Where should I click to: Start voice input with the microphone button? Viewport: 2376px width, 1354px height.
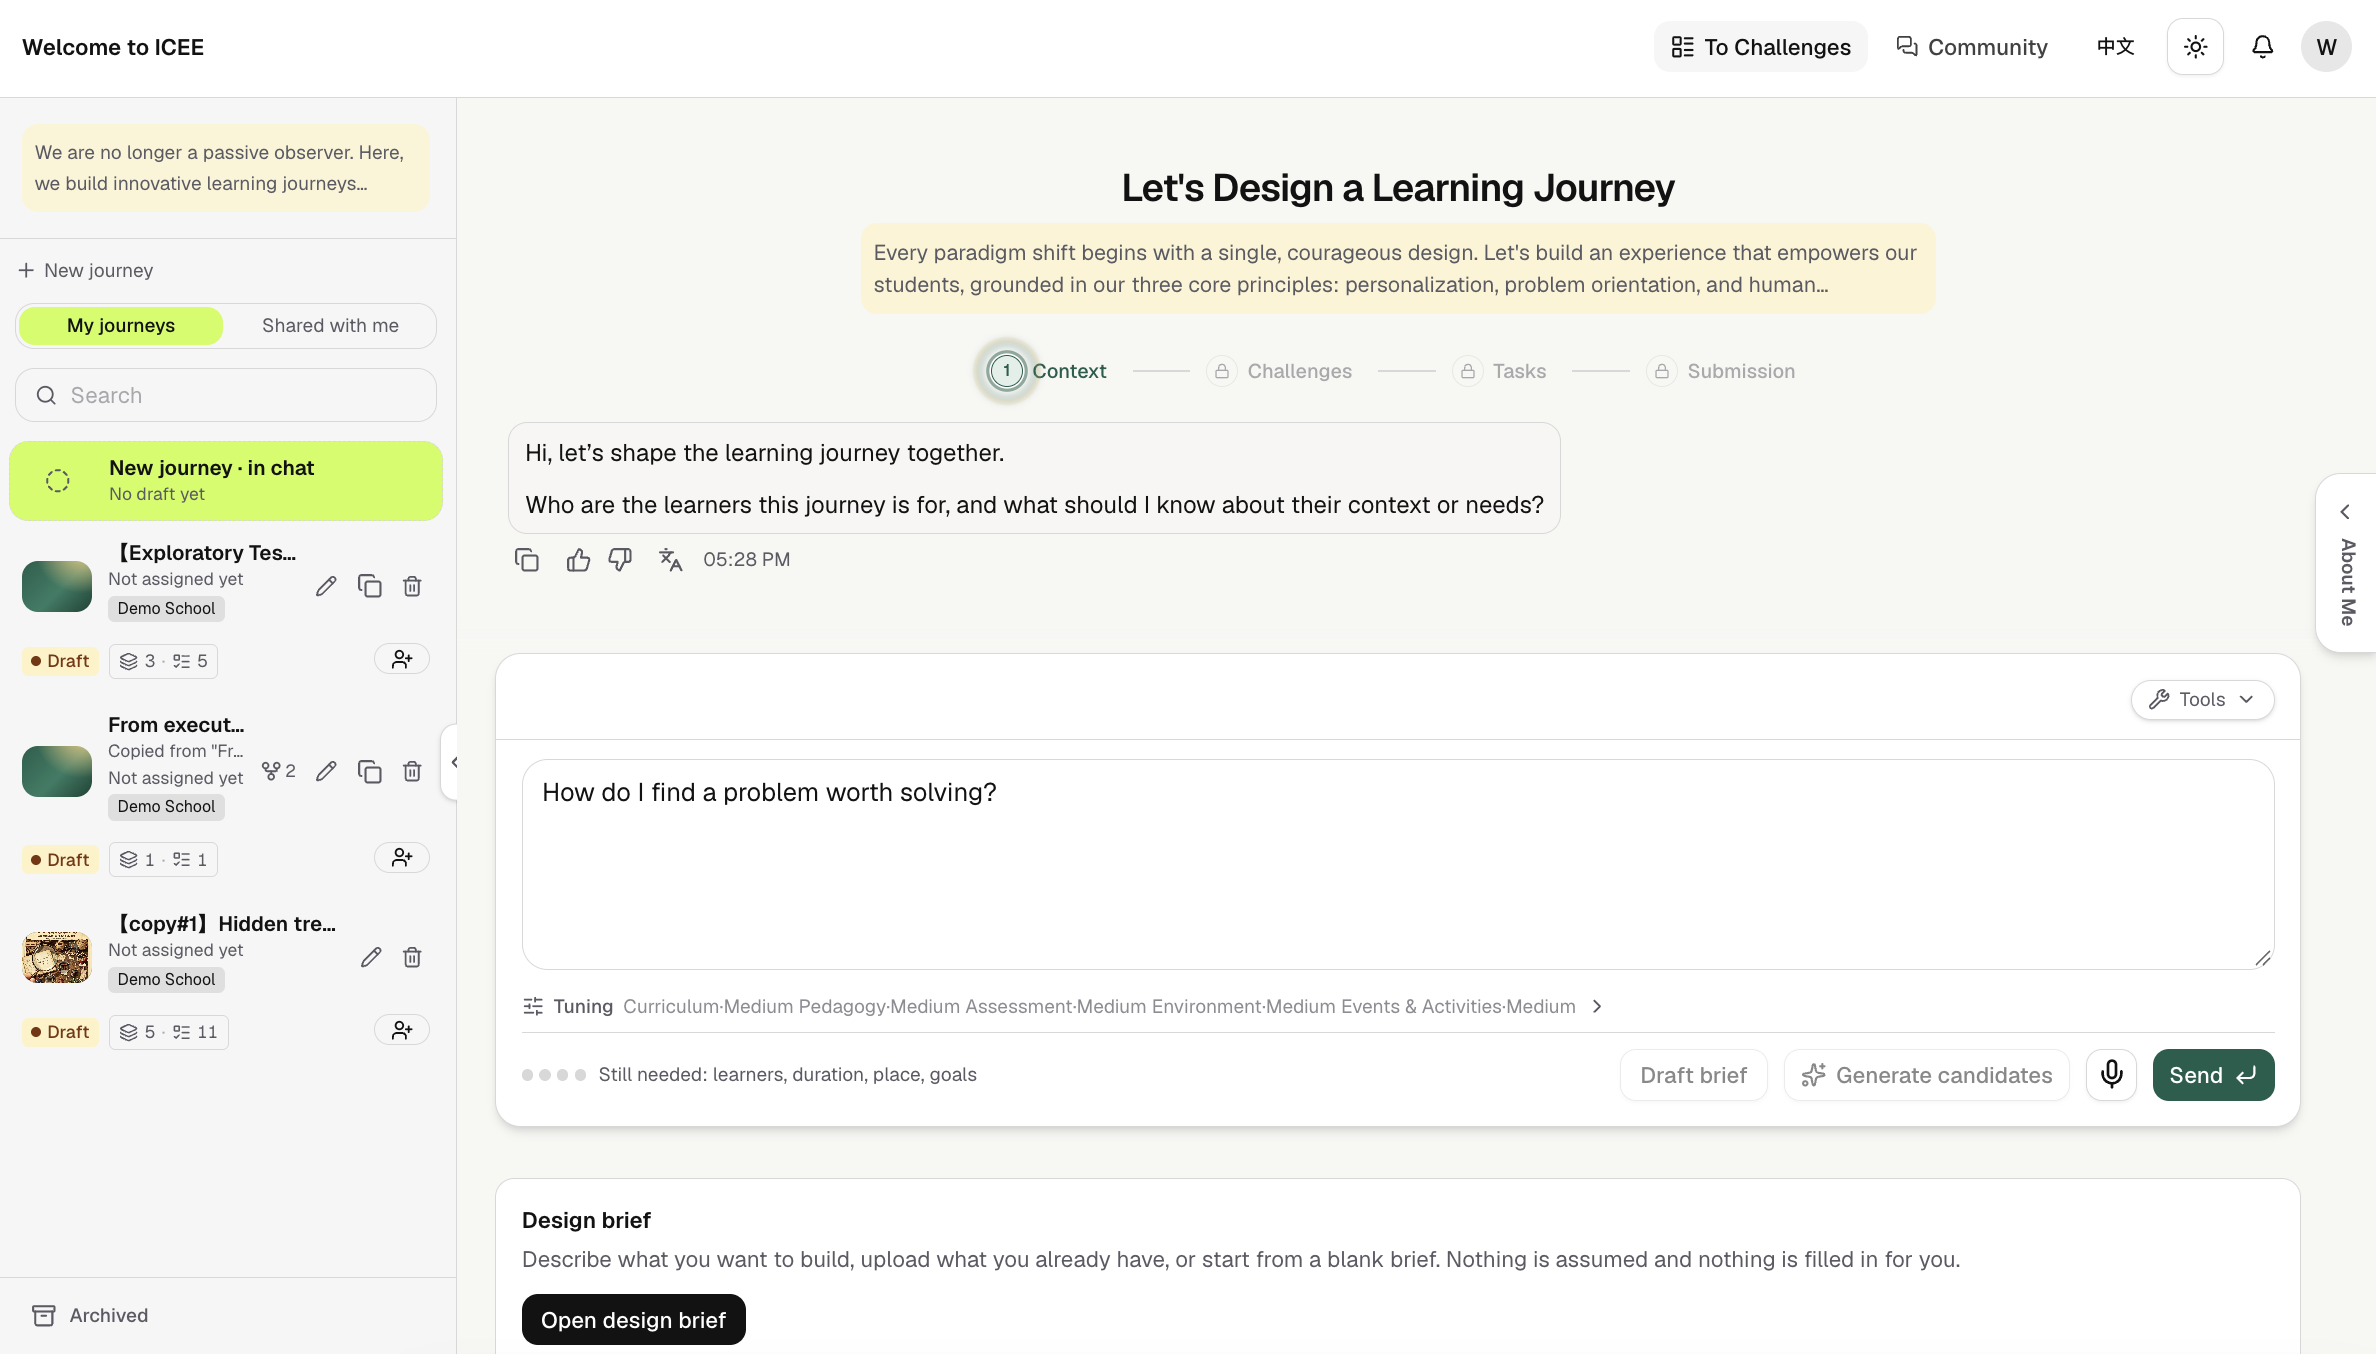pyautogui.click(x=2111, y=1075)
